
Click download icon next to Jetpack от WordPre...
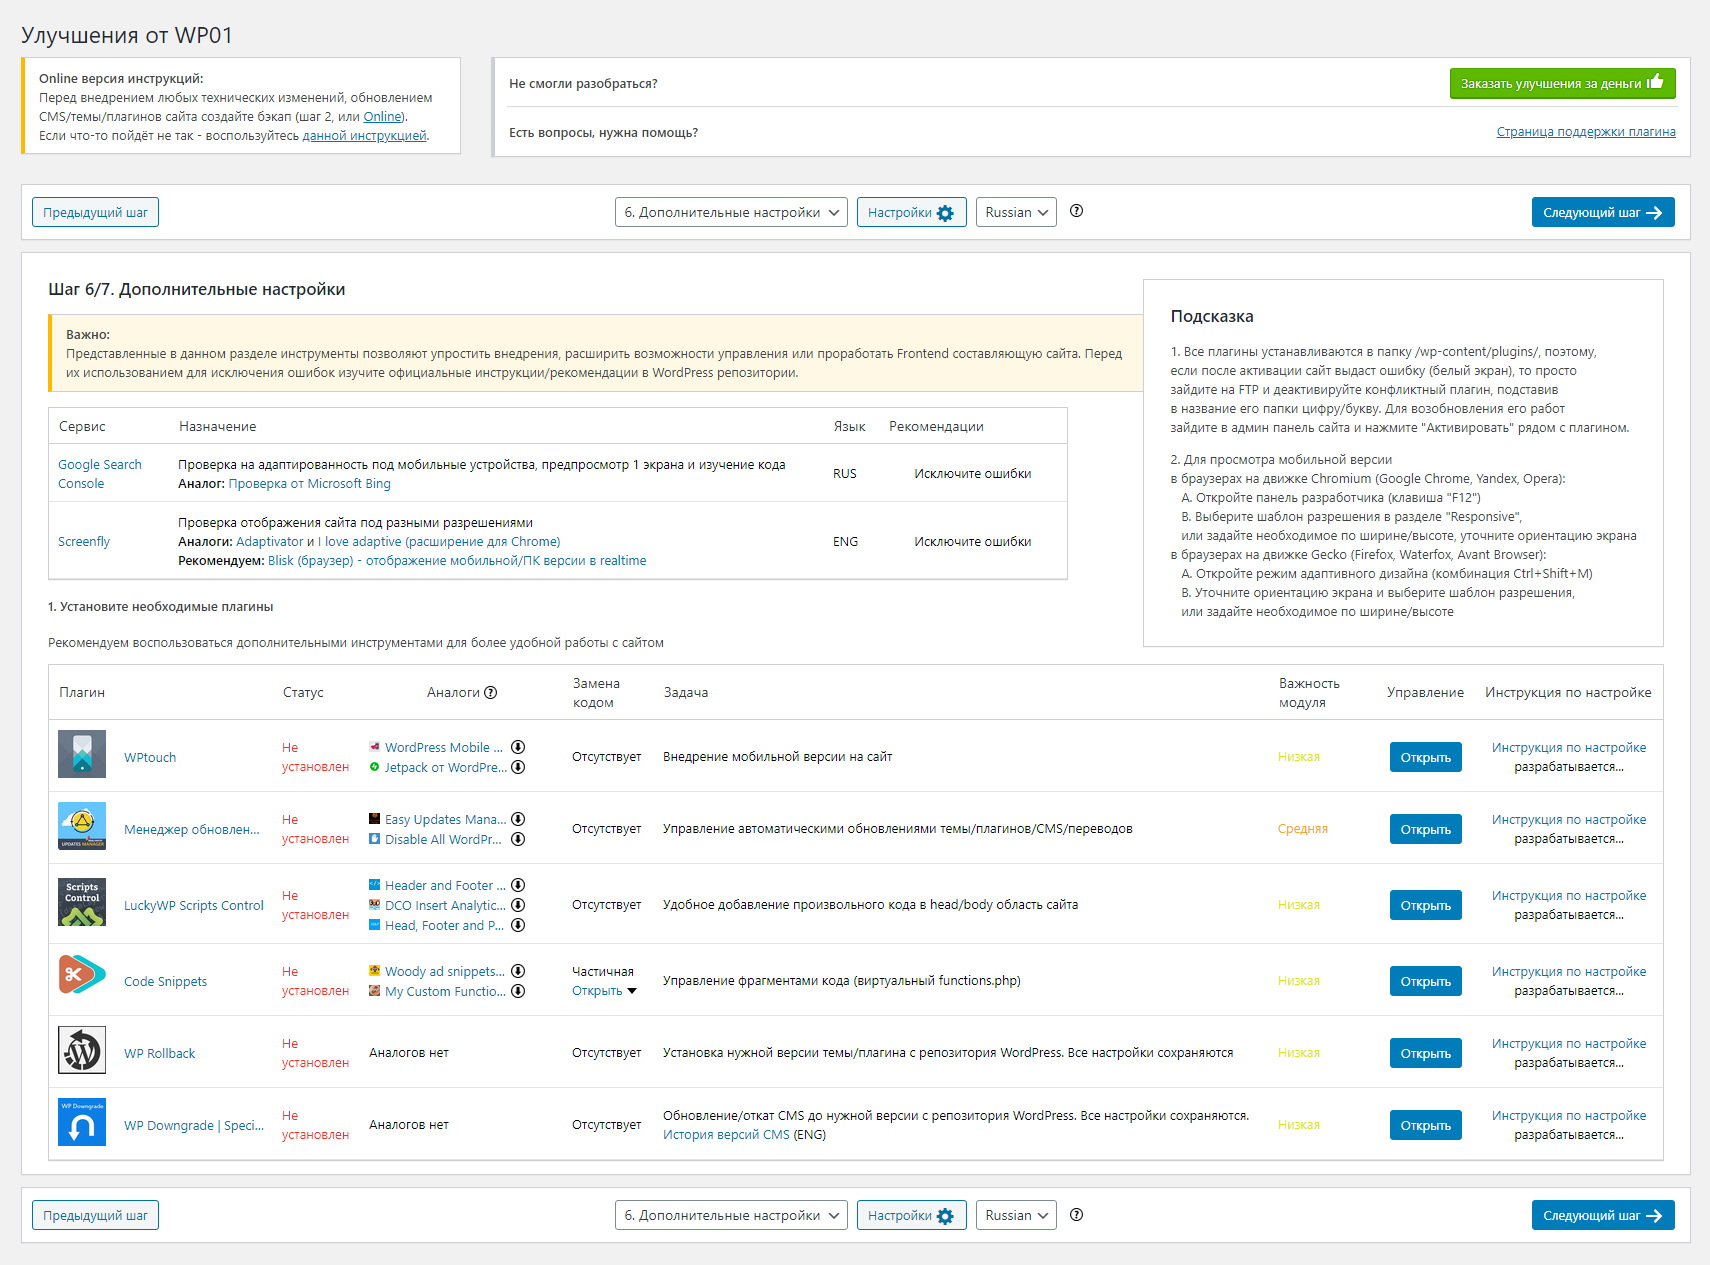[x=518, y=767]
